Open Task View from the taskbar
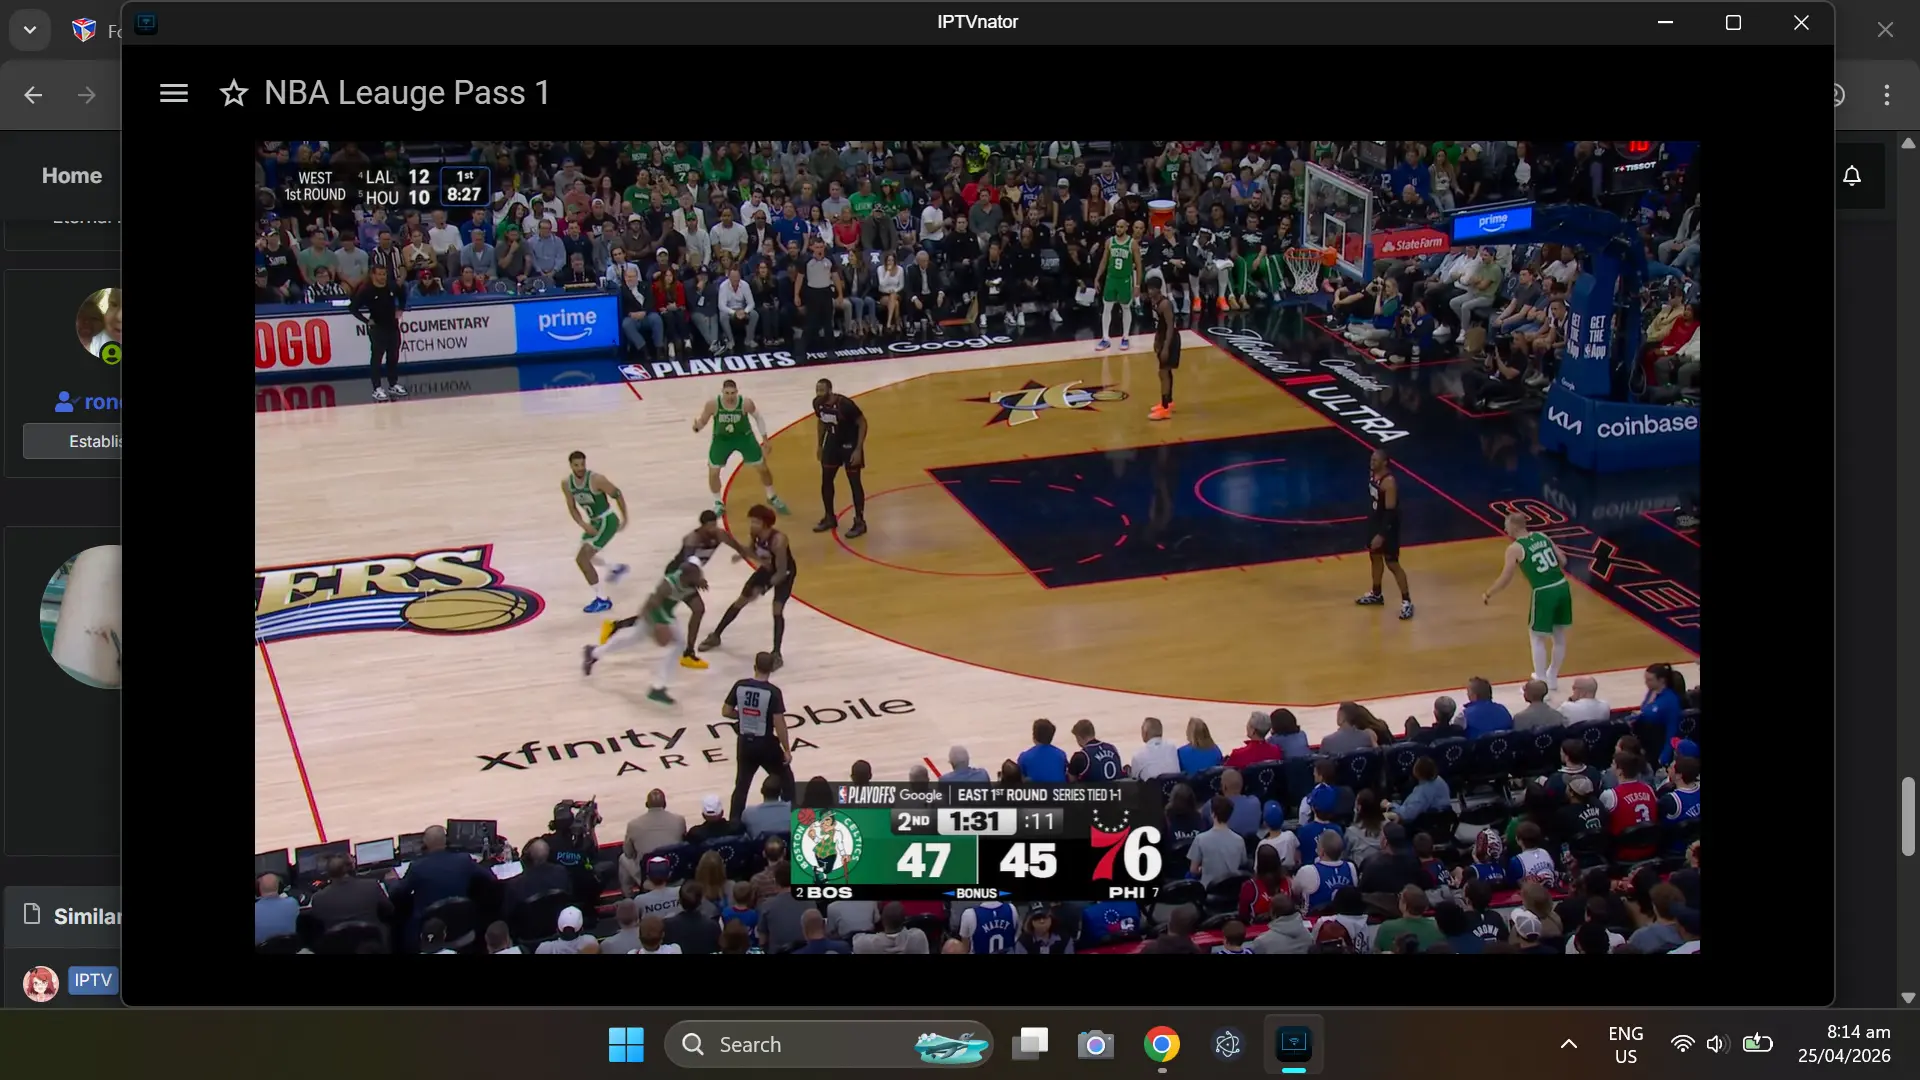Image resolution: width=1920 pixels, height=1080 pixels. pyautogui.click(x=1030, y=1045)
